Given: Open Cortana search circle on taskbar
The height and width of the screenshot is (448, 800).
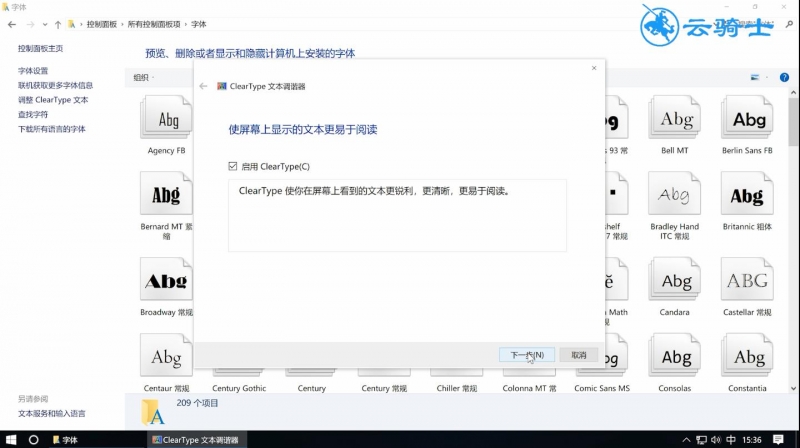Looking at the screenshot, I should (x=33, y=439).
